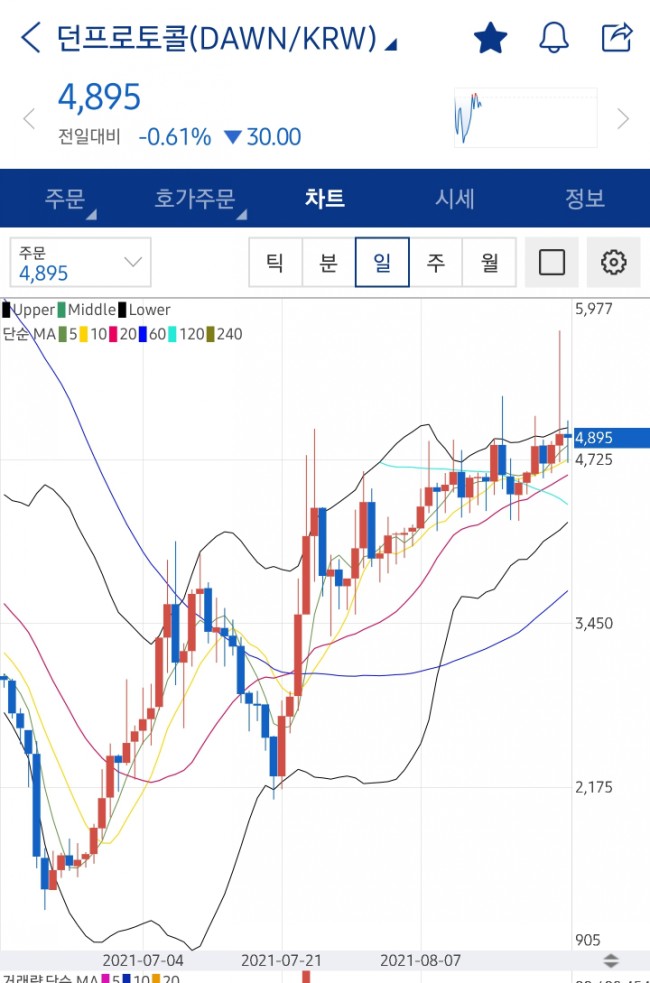This screenshot has height=983, width=650.
Task: Go to next coin right arrow
Action: (x=623, y=119)
